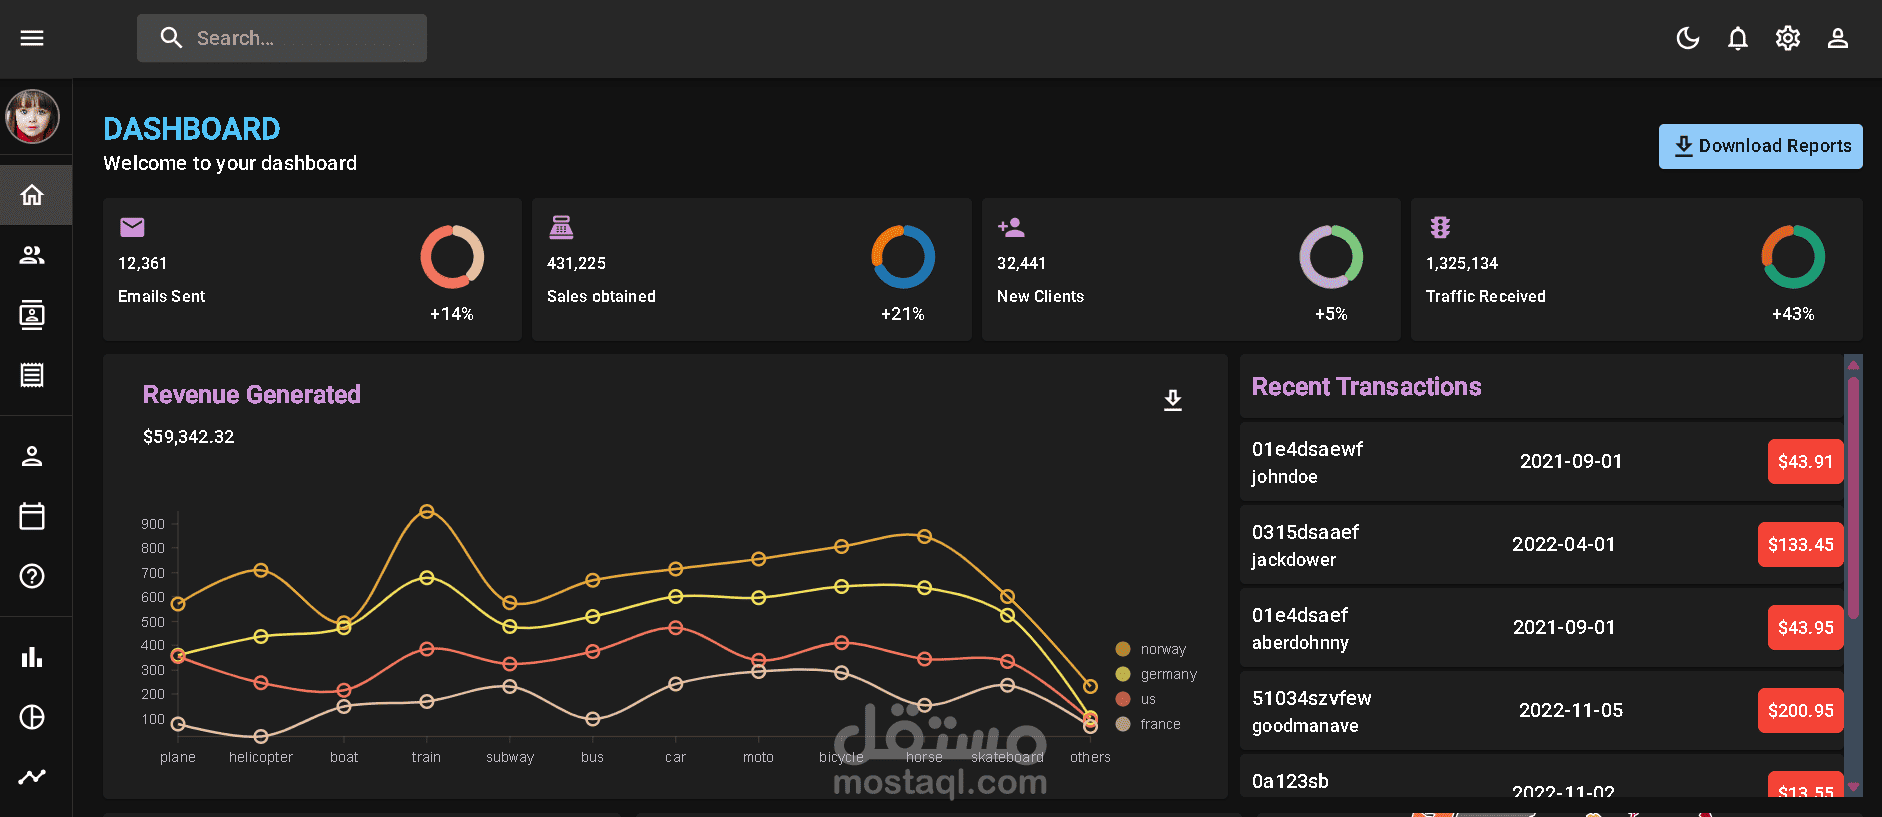Click the norway peak point at train
The width and height of the screenshot is (1882, 817).
(427, 511)
